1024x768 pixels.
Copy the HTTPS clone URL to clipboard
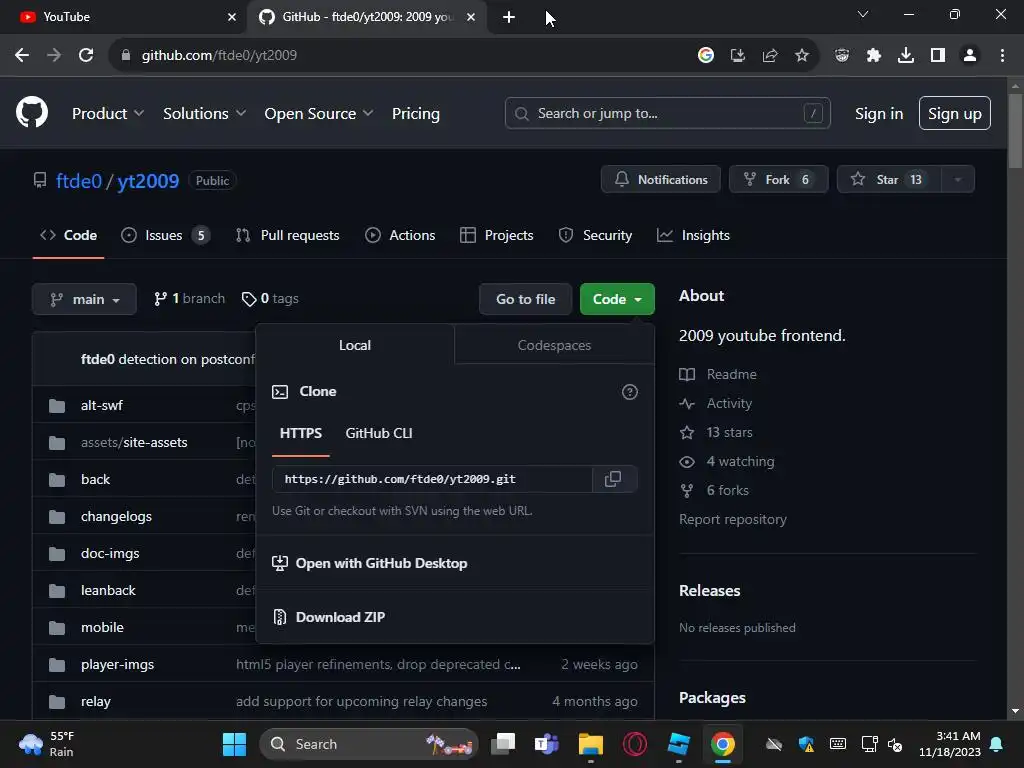(613, 479)
